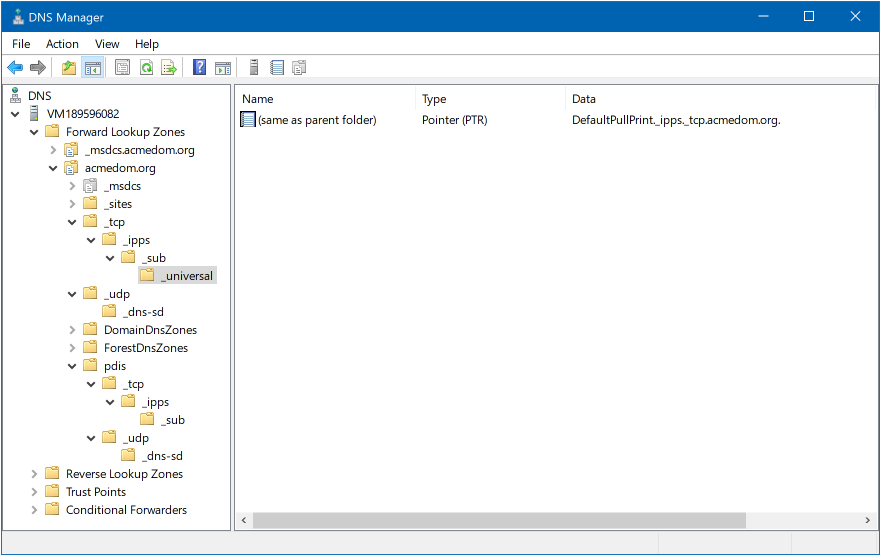881x557 pixels.
Task: Click the green Refresh toolbar icon
Action: tap(146, 68)
